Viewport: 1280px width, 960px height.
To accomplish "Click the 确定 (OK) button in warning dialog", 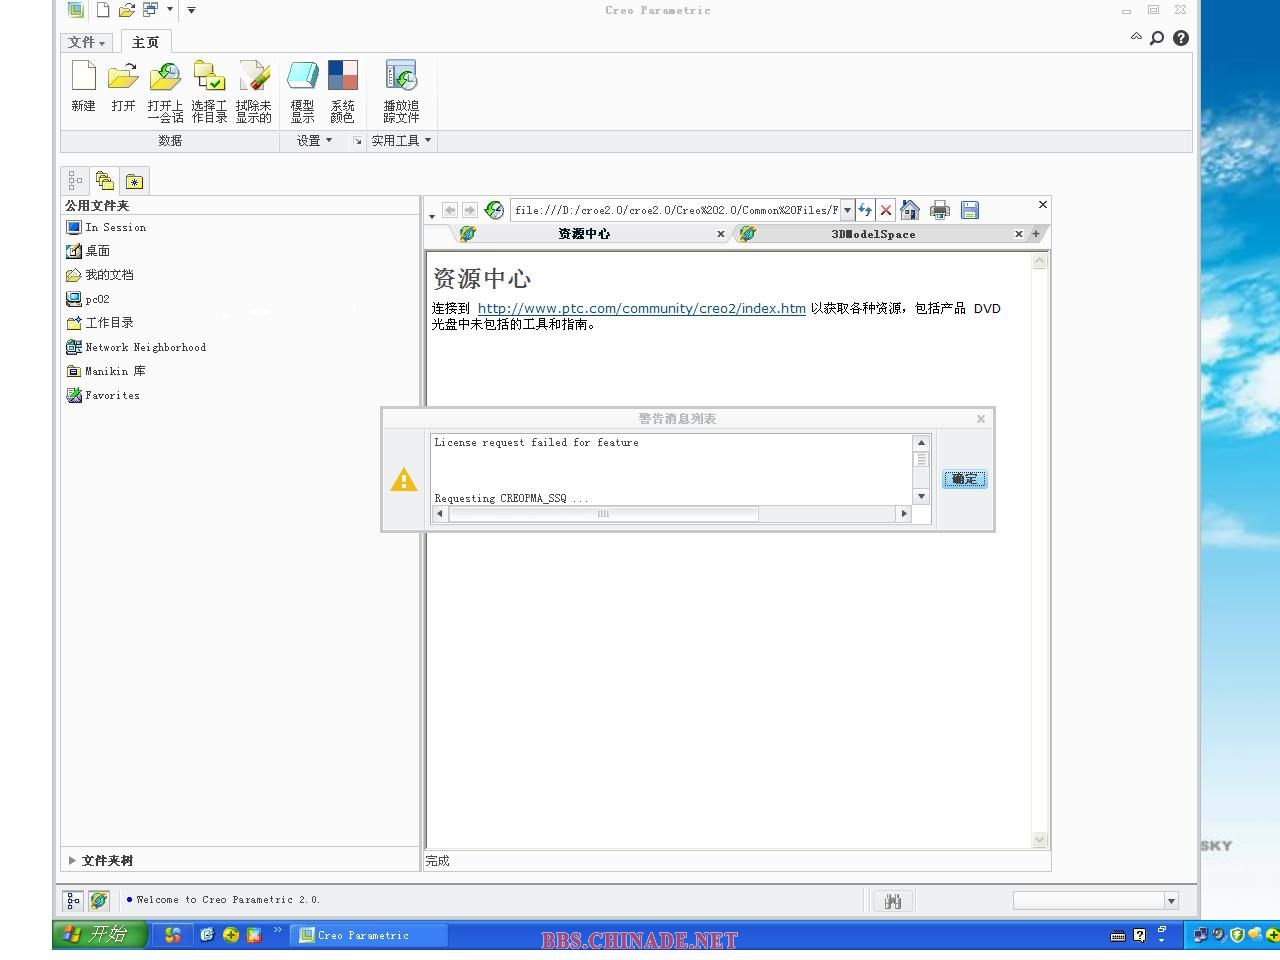I will 964,479.
